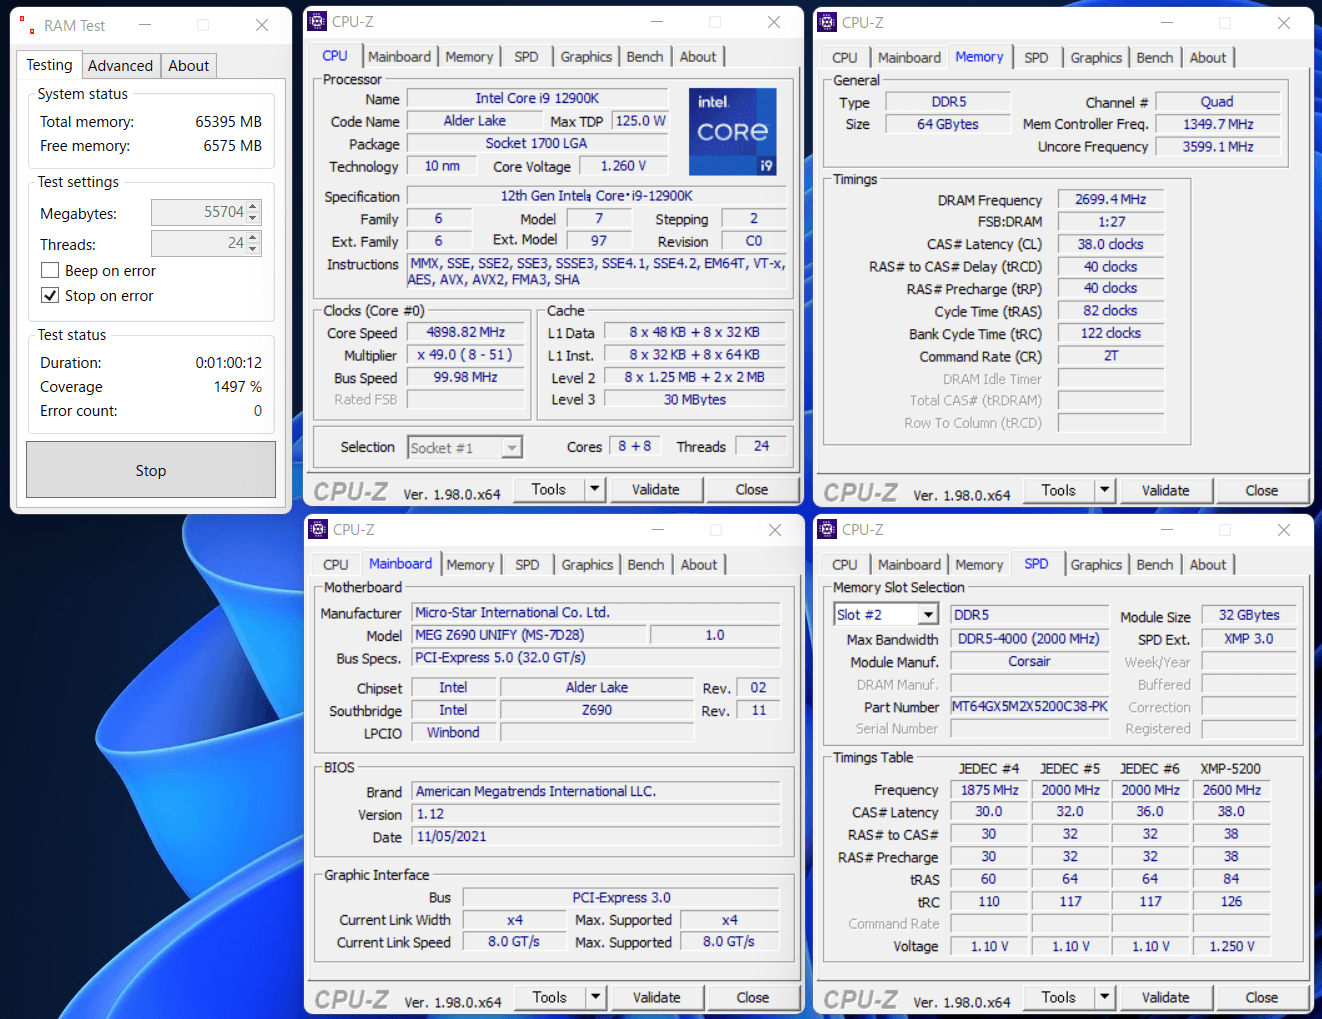The height and width of the screenshot is (1019, 1322).
Task: Click CPU-Z icon in the Mainboard tab window title bar
Action: [x=318, y=530]
